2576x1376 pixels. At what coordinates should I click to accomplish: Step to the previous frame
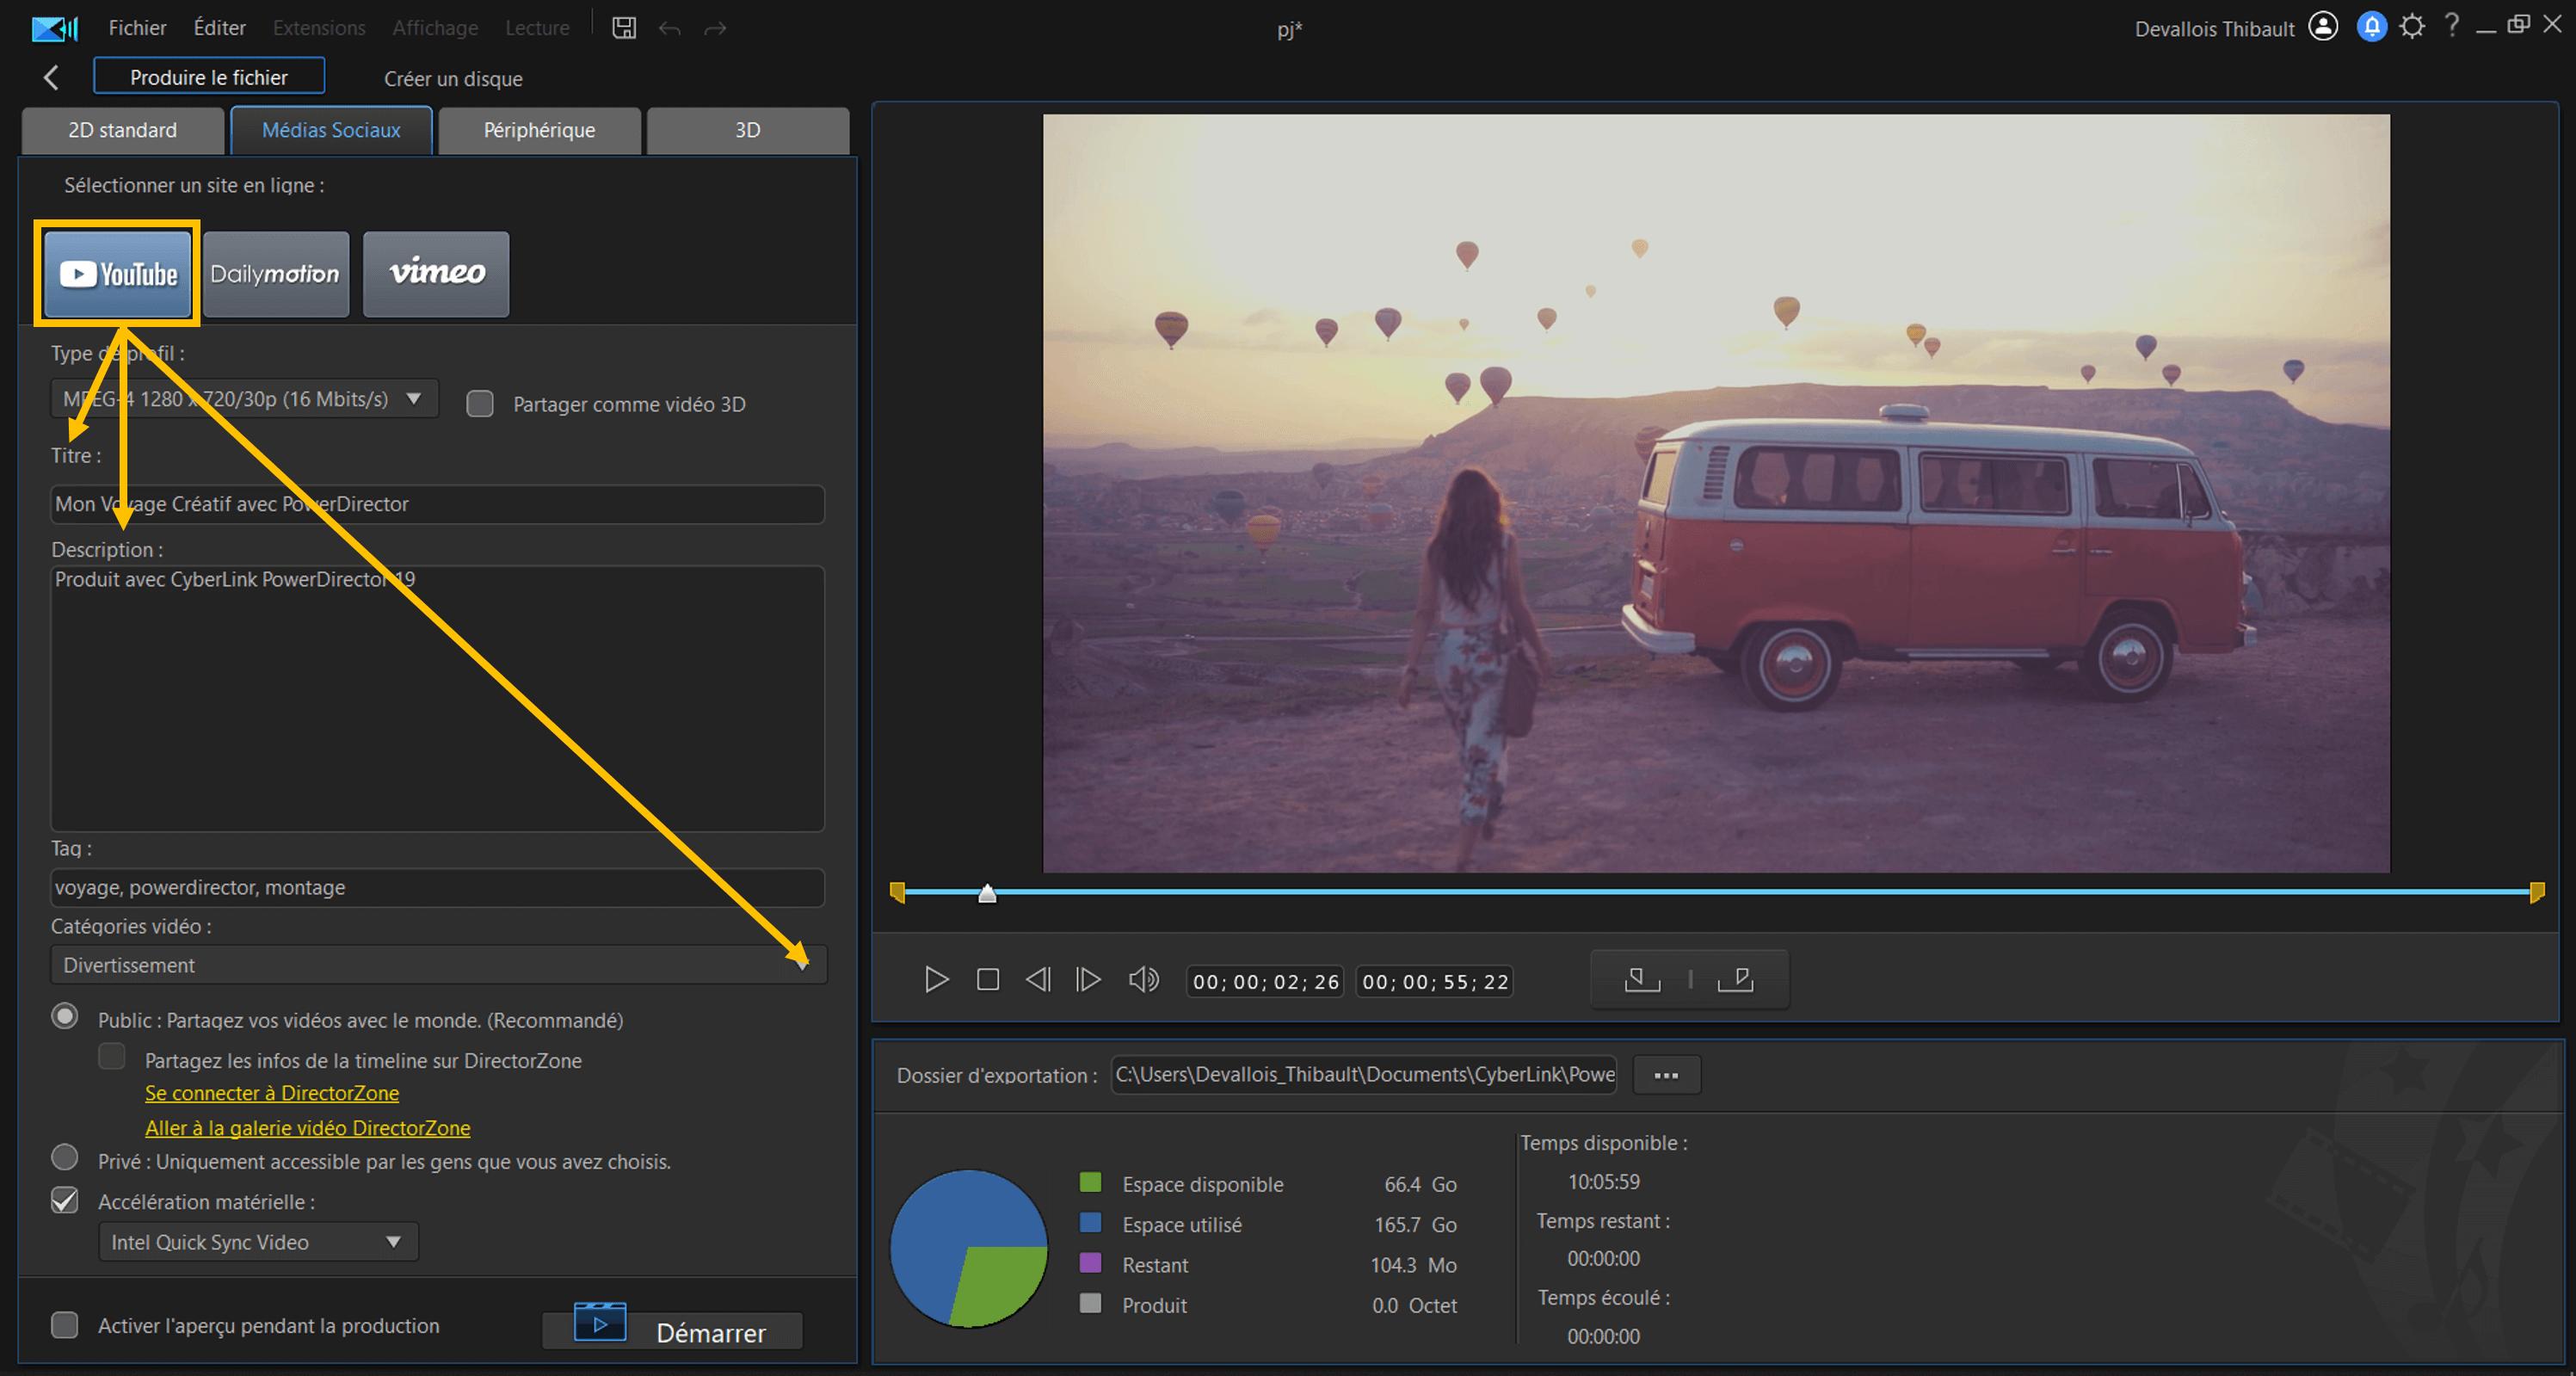tap(1038, 979)
